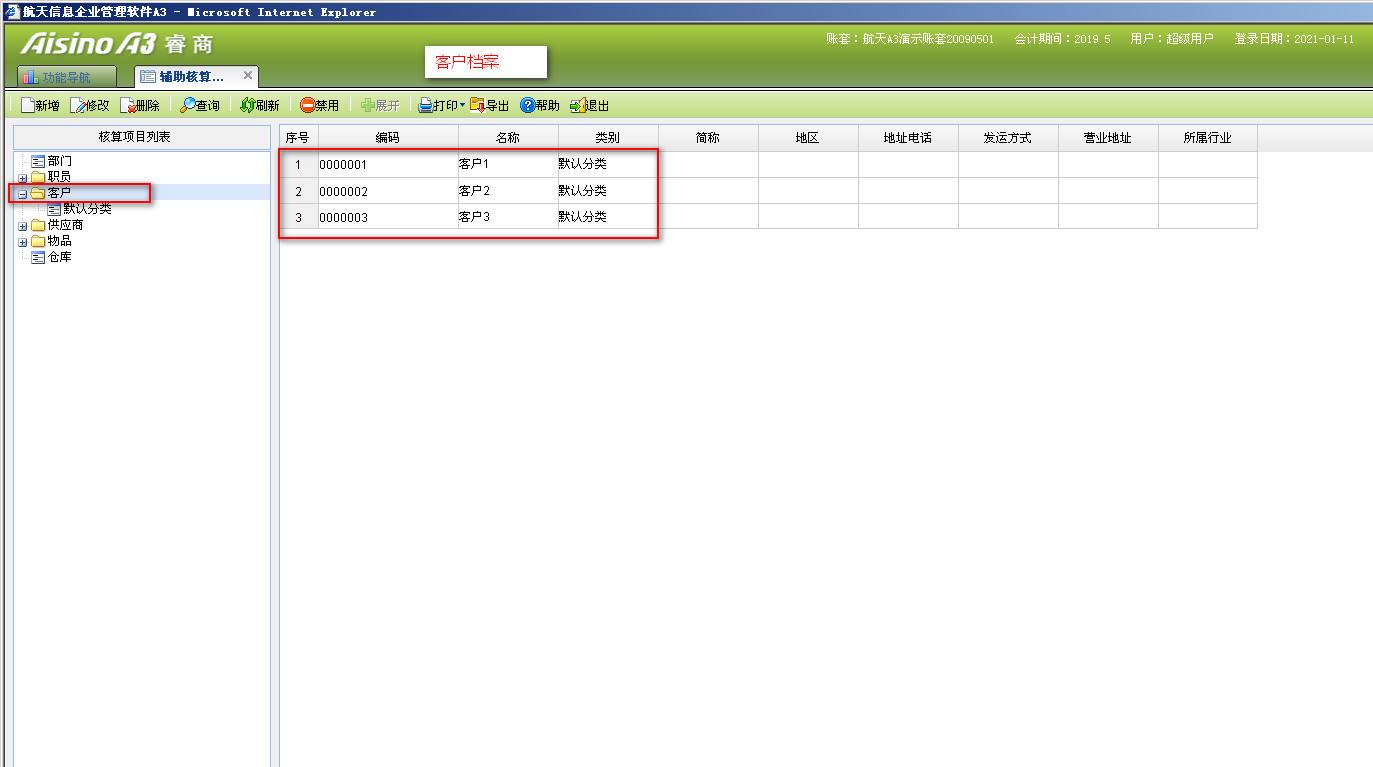Expand the 职员 tree node

point(22,178)
